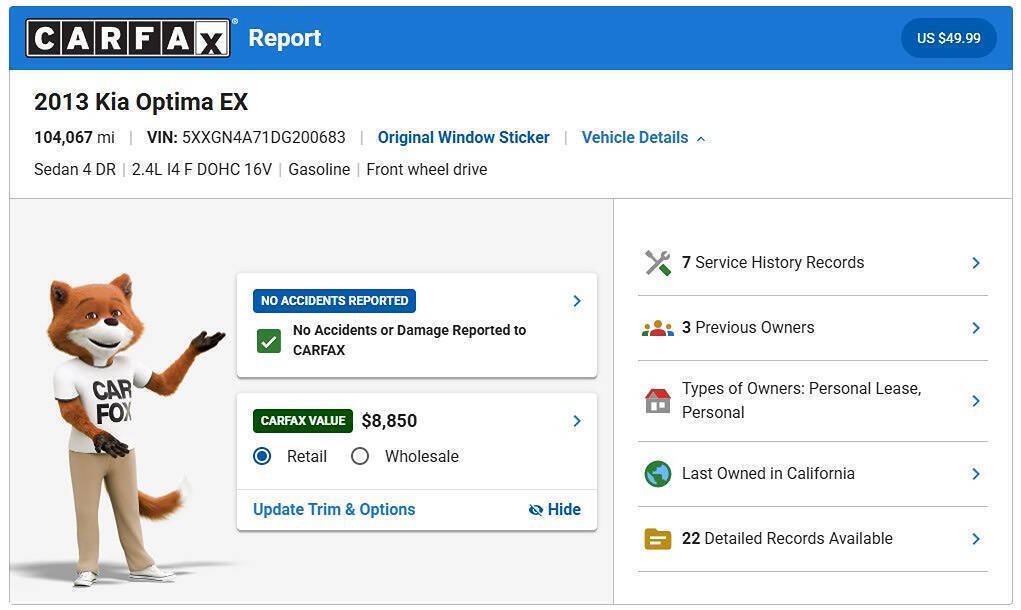Screen dimensions: 1021x610
Task: Click the green No Accidents checkmark icon
Action: [269, 340]
